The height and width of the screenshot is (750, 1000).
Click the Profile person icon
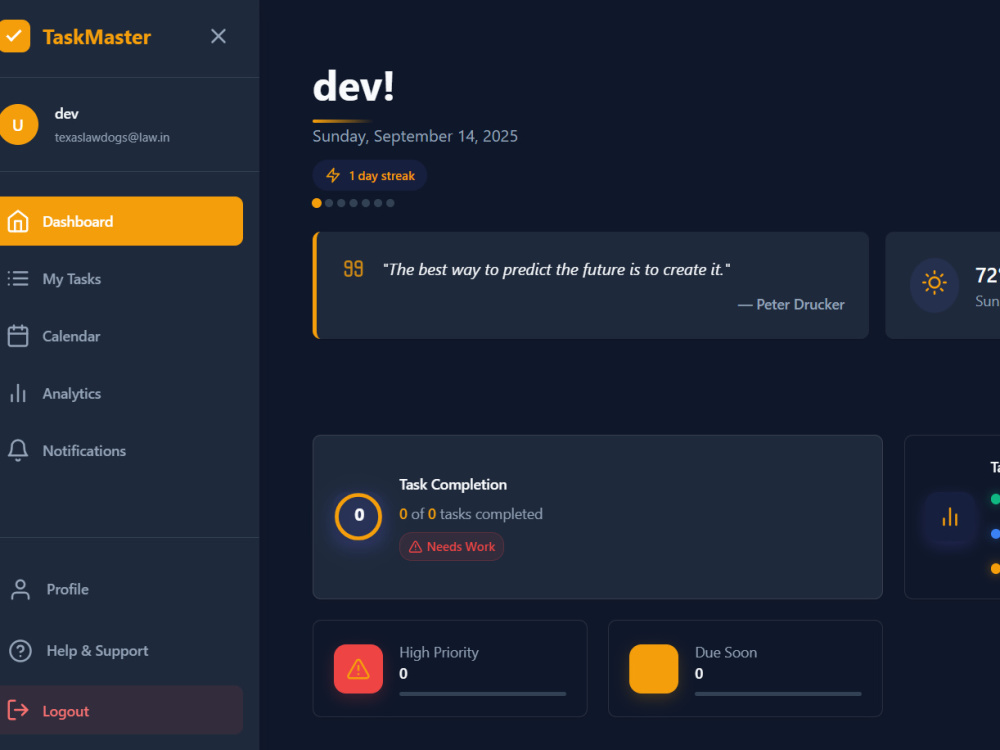pos(20,589)
